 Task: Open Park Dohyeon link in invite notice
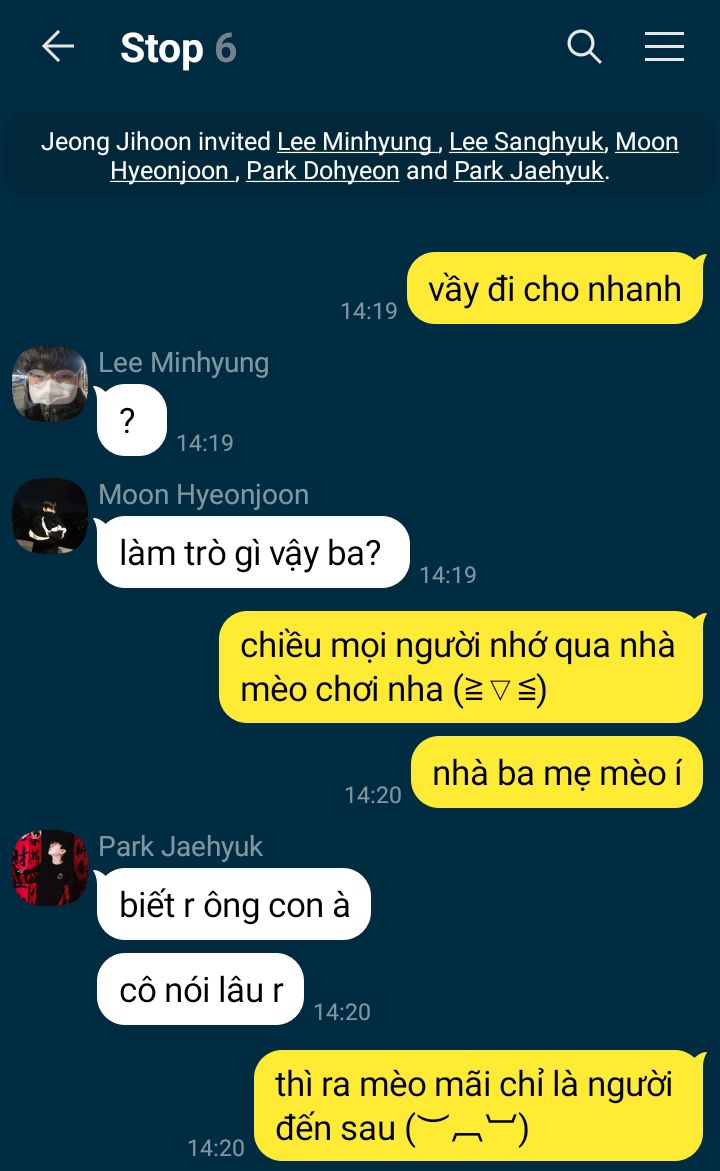click(x=323, y=170)
